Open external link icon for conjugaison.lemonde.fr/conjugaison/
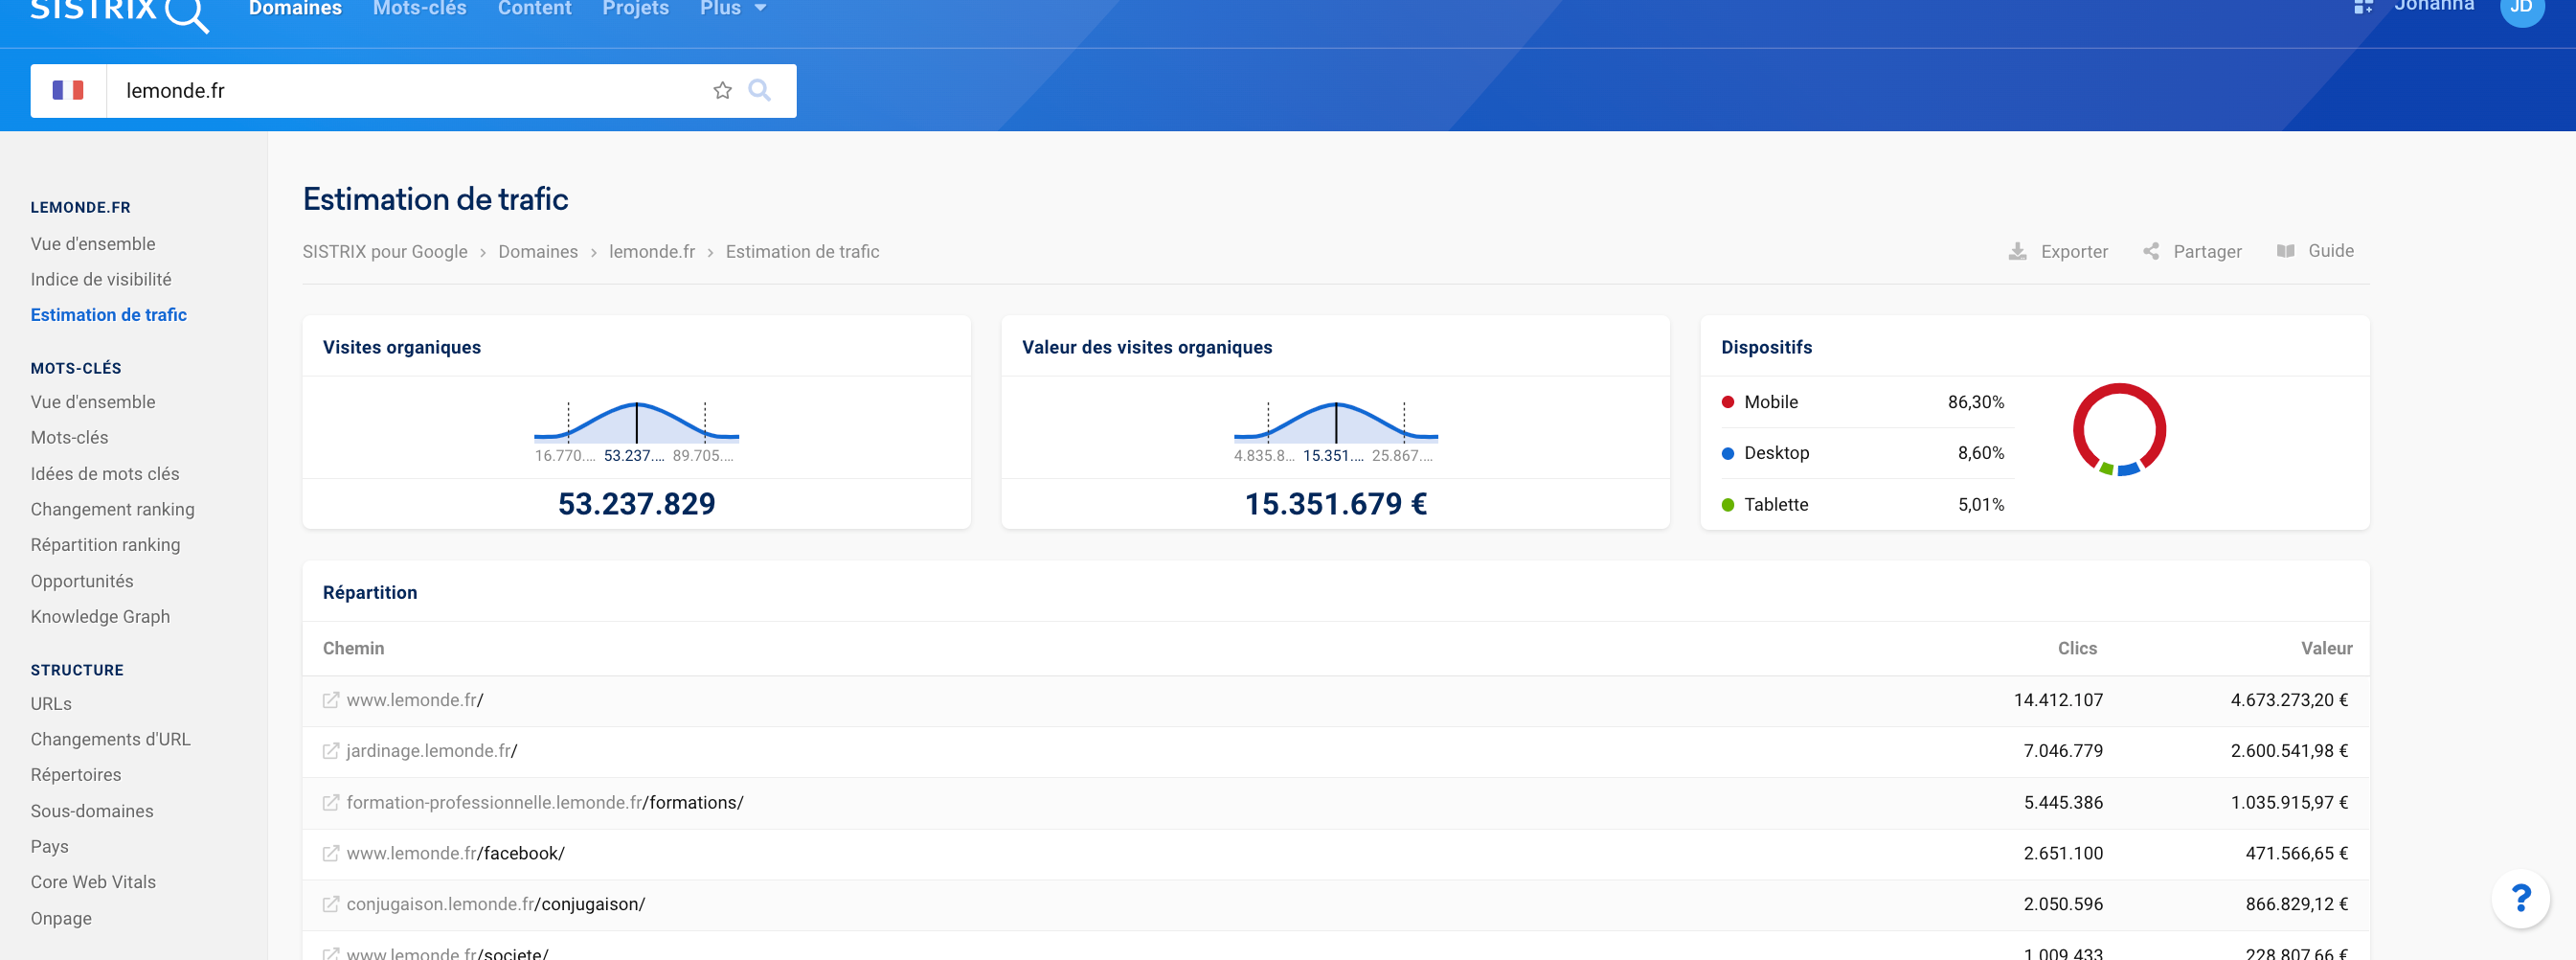The height and width of the screenshot is (960, 2576). (331, 905)
